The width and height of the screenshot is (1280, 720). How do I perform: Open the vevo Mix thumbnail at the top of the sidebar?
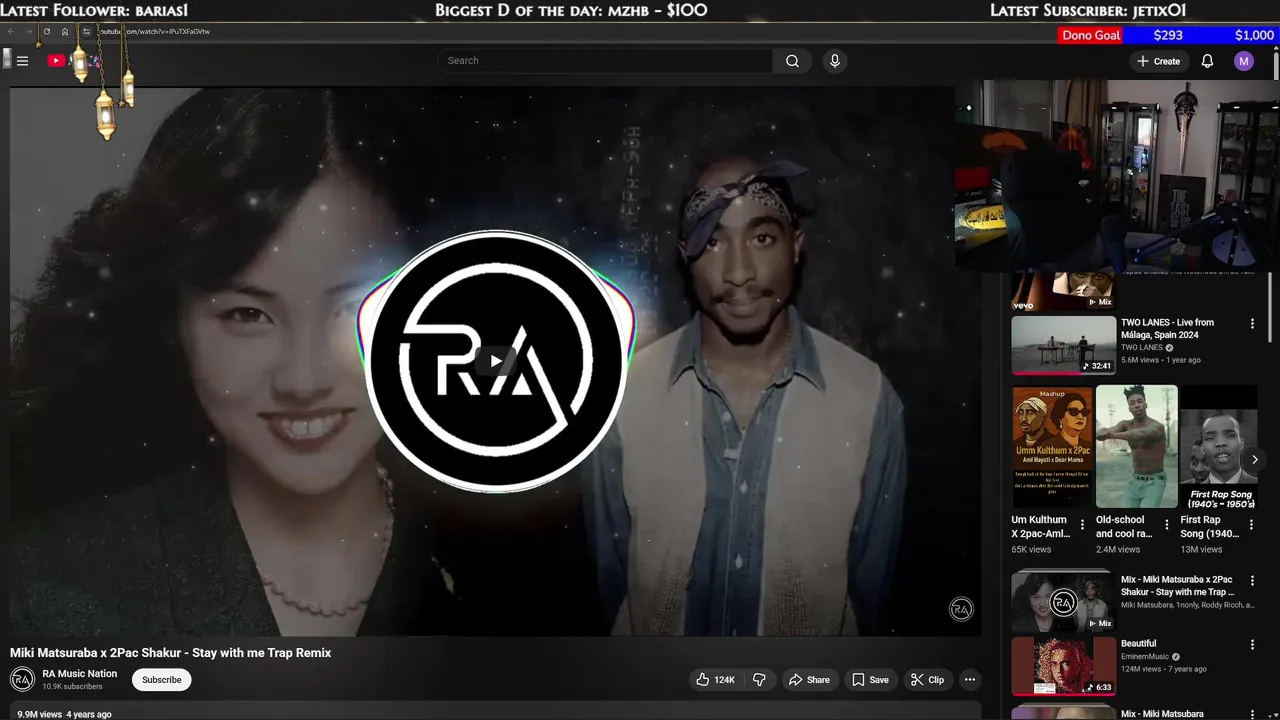[1064, 291]
